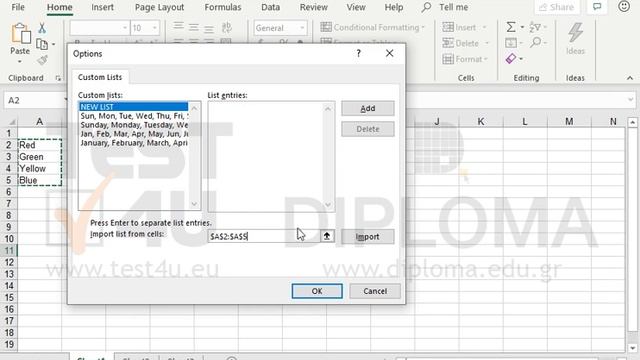Viewport: 640px width, 360px height.
Task: Click the Add button
Action: point(367,108)
